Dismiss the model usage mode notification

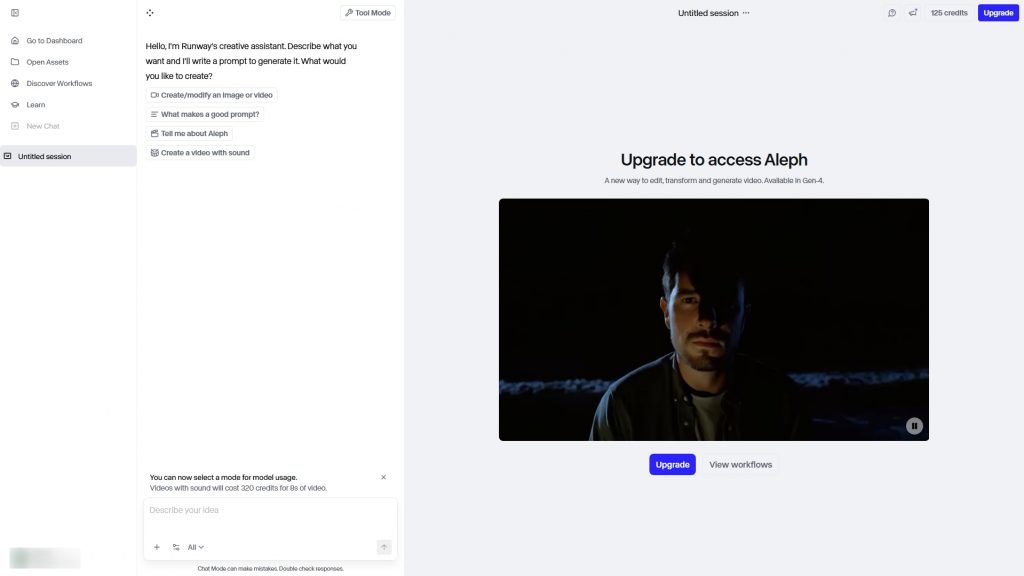[x=383, y=477]
